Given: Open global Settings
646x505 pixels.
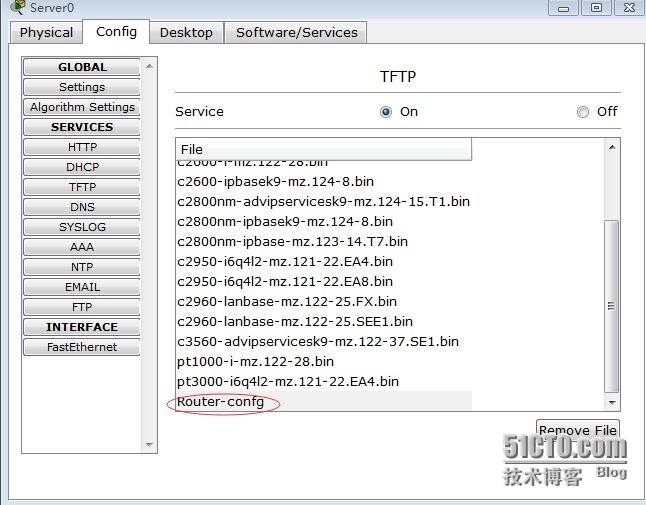Looking at the screenshot, I should 82,87.
